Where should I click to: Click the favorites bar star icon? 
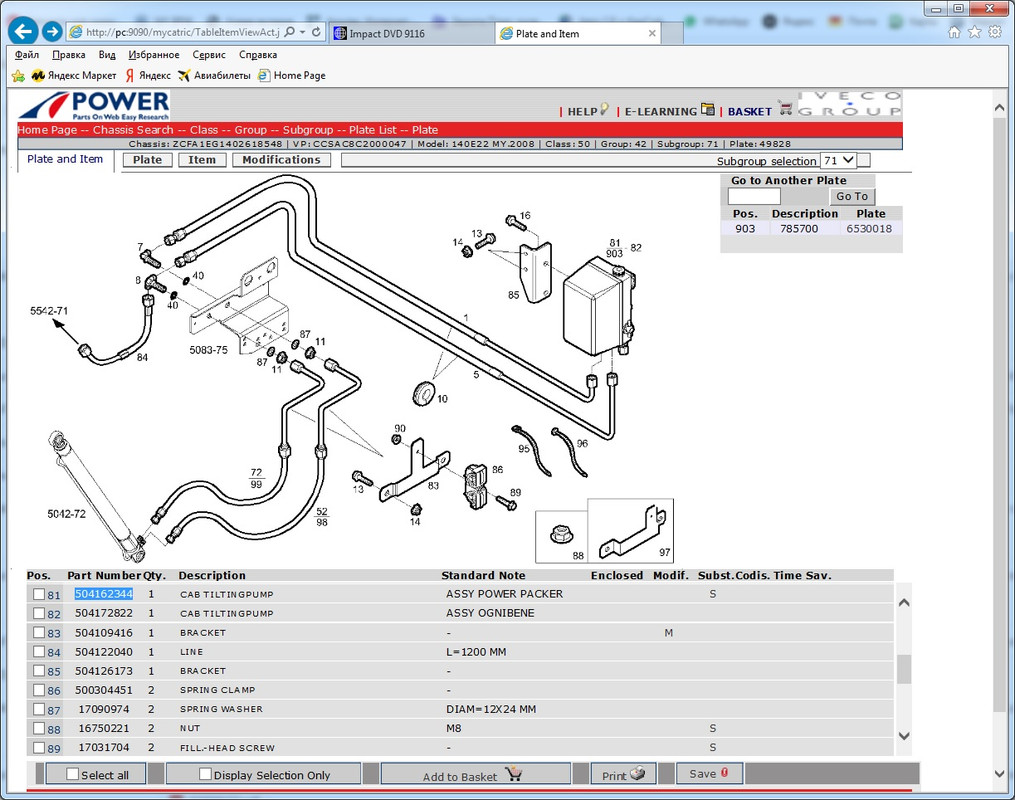tap(18, 76)
